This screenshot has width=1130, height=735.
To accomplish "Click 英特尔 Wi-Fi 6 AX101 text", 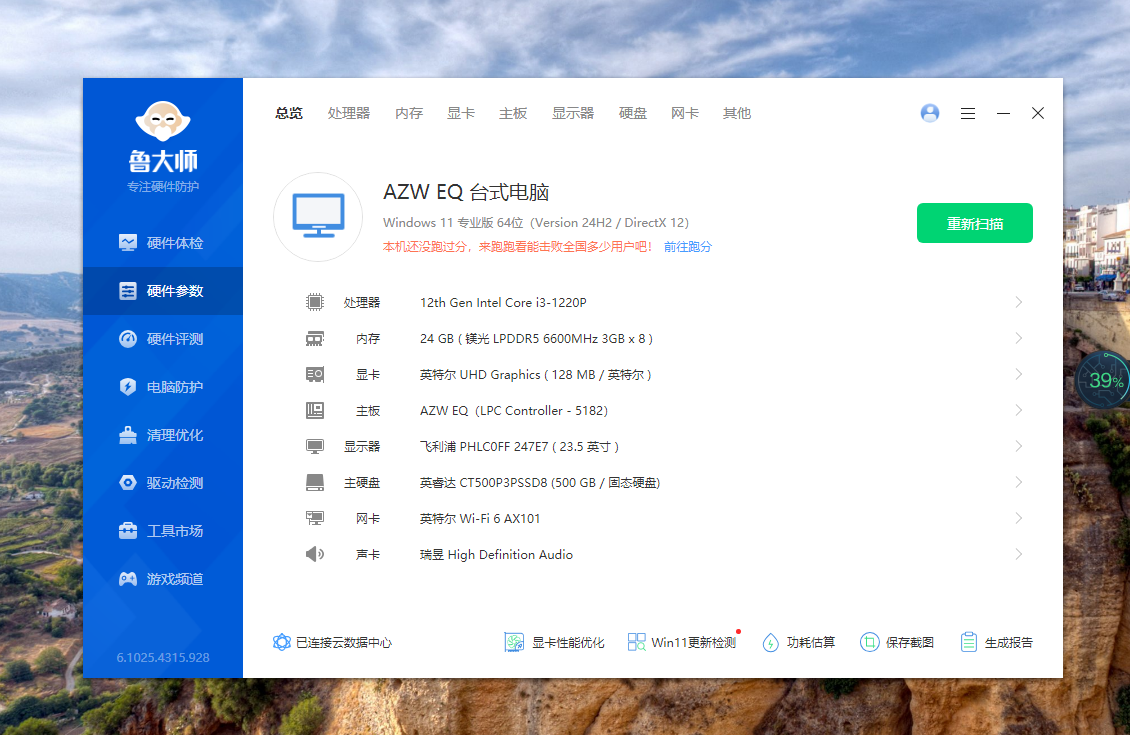I will click(x=480, y=519).
